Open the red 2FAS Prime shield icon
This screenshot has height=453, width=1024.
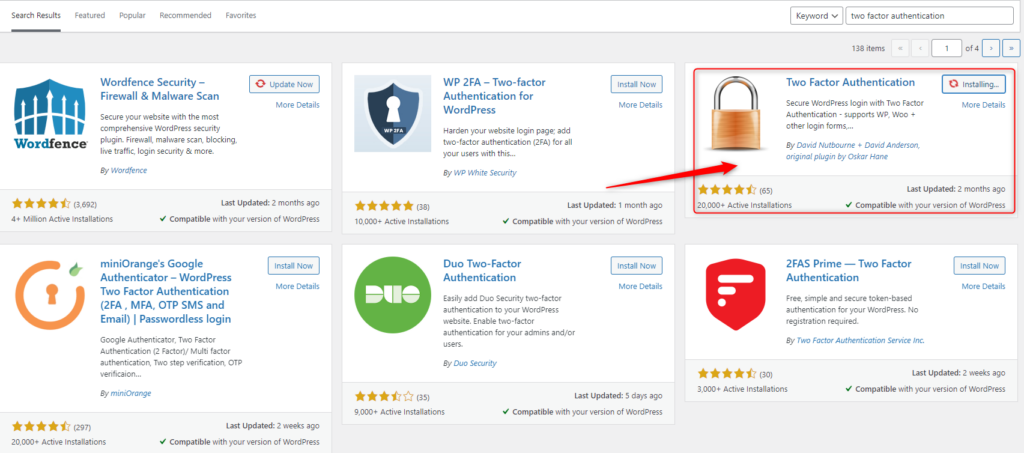(x=735, y=295)
